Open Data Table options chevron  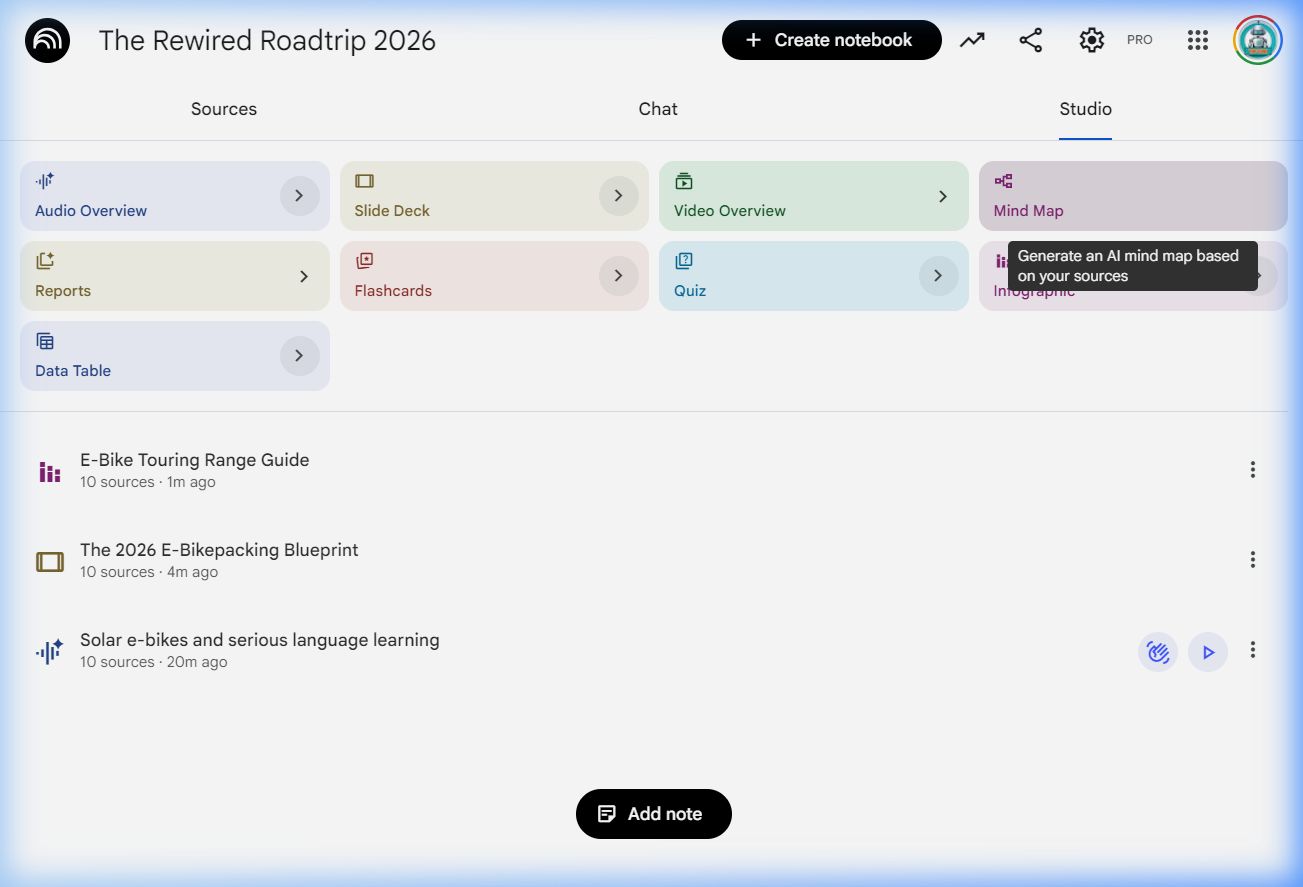(299, 356)
